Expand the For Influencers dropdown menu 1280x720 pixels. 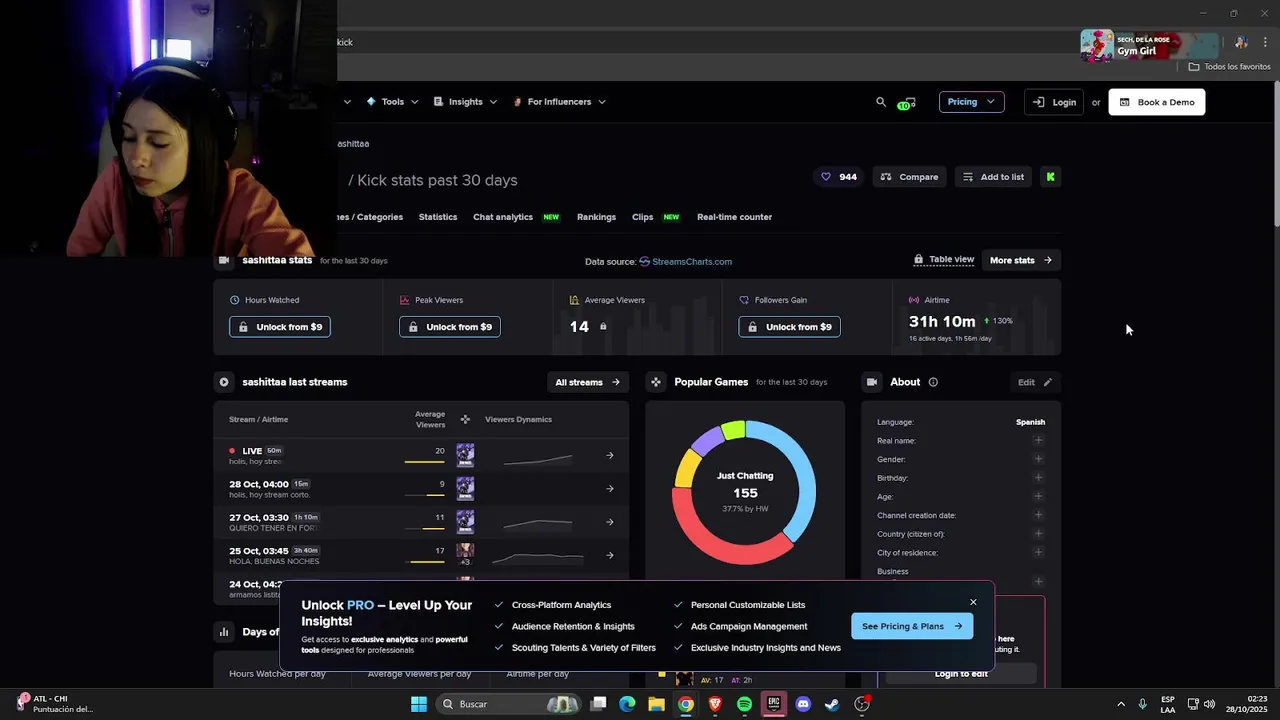[x=559, y=102]
